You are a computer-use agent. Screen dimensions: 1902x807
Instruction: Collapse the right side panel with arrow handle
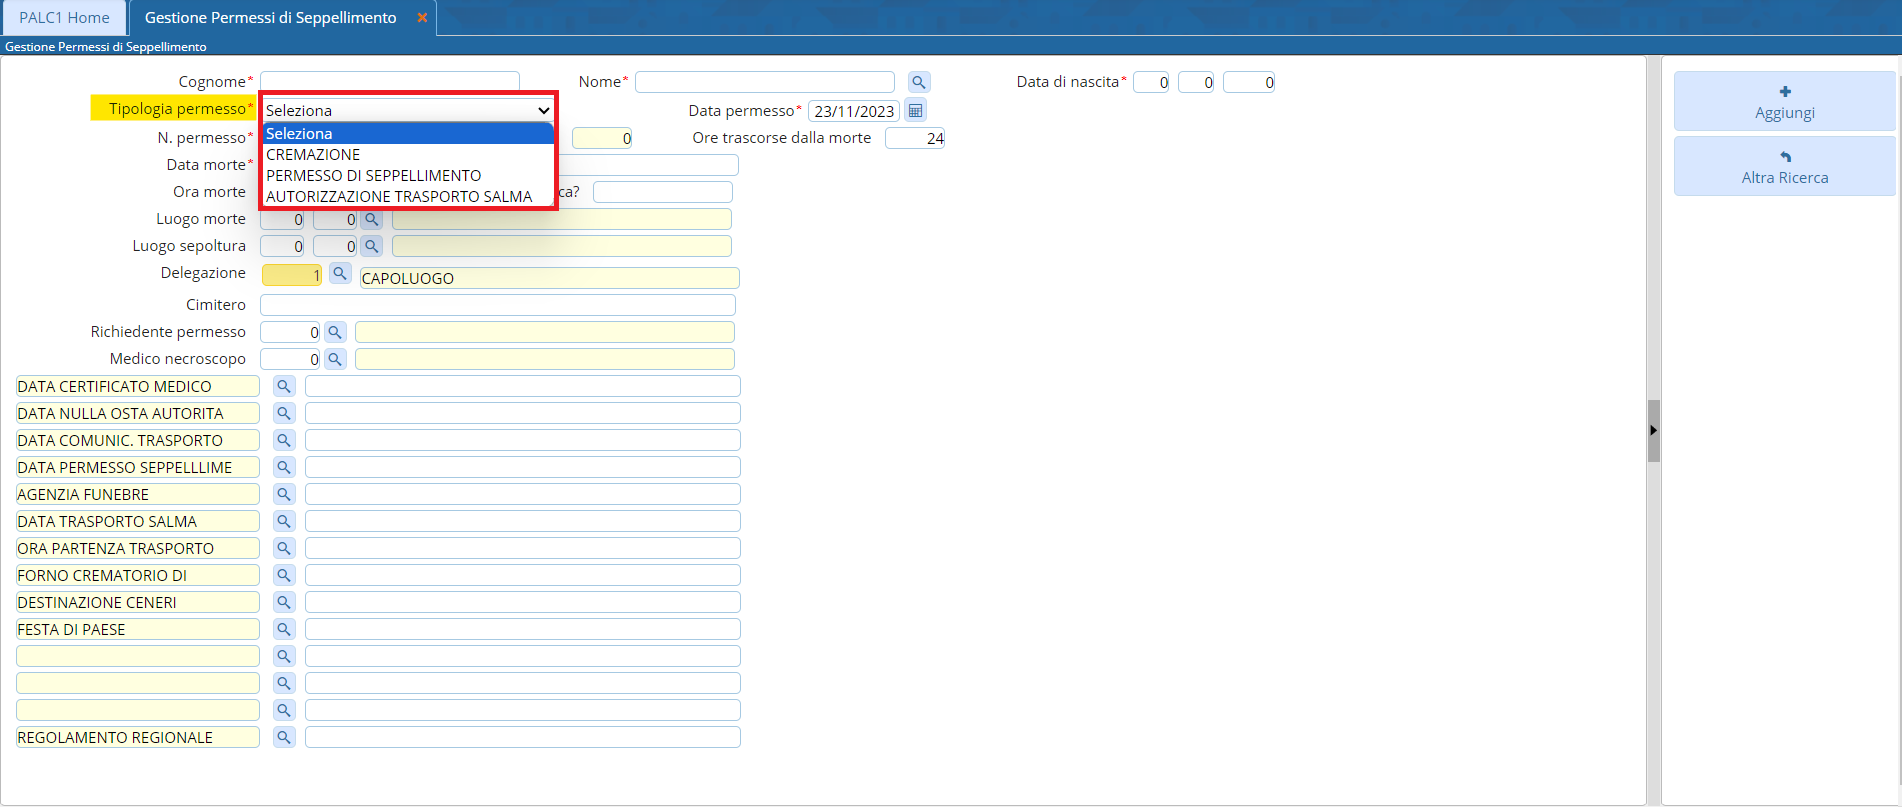tap(1653, 430)
